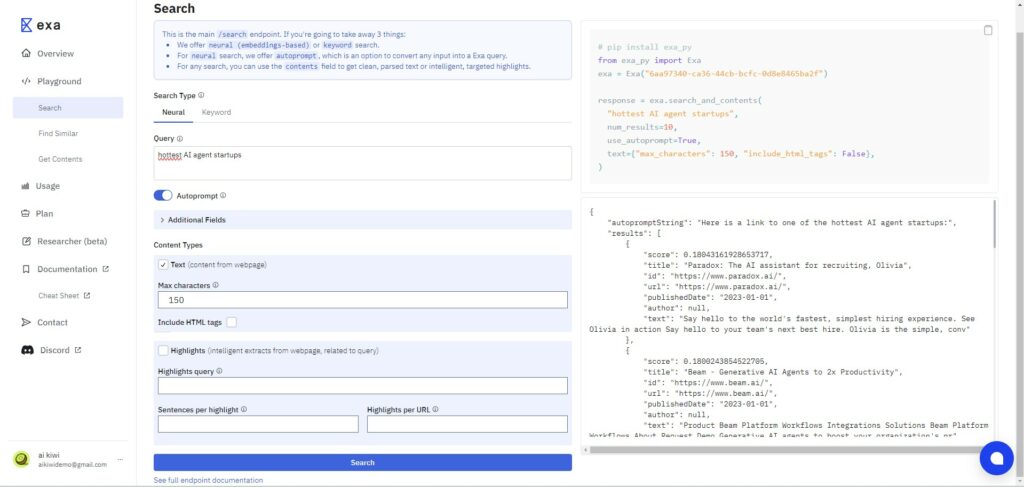
Task: Click Highlights per URL input
Action: click(x=467, y=424)
